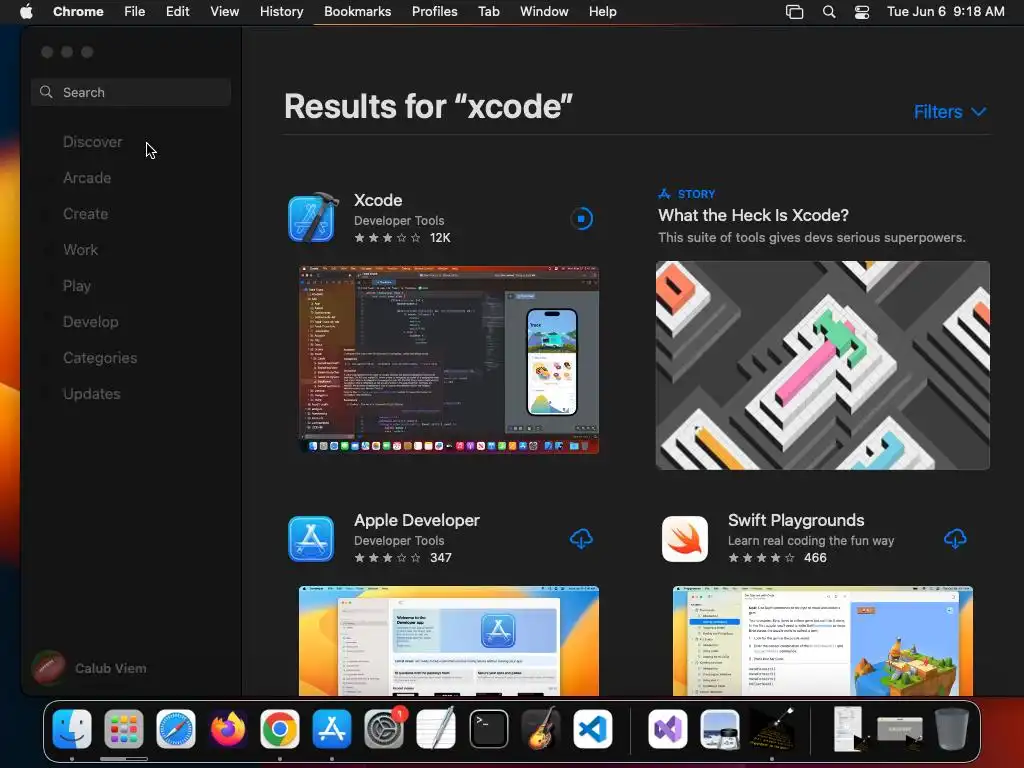Select Discover in the sidebar

[x=92, y=142]
